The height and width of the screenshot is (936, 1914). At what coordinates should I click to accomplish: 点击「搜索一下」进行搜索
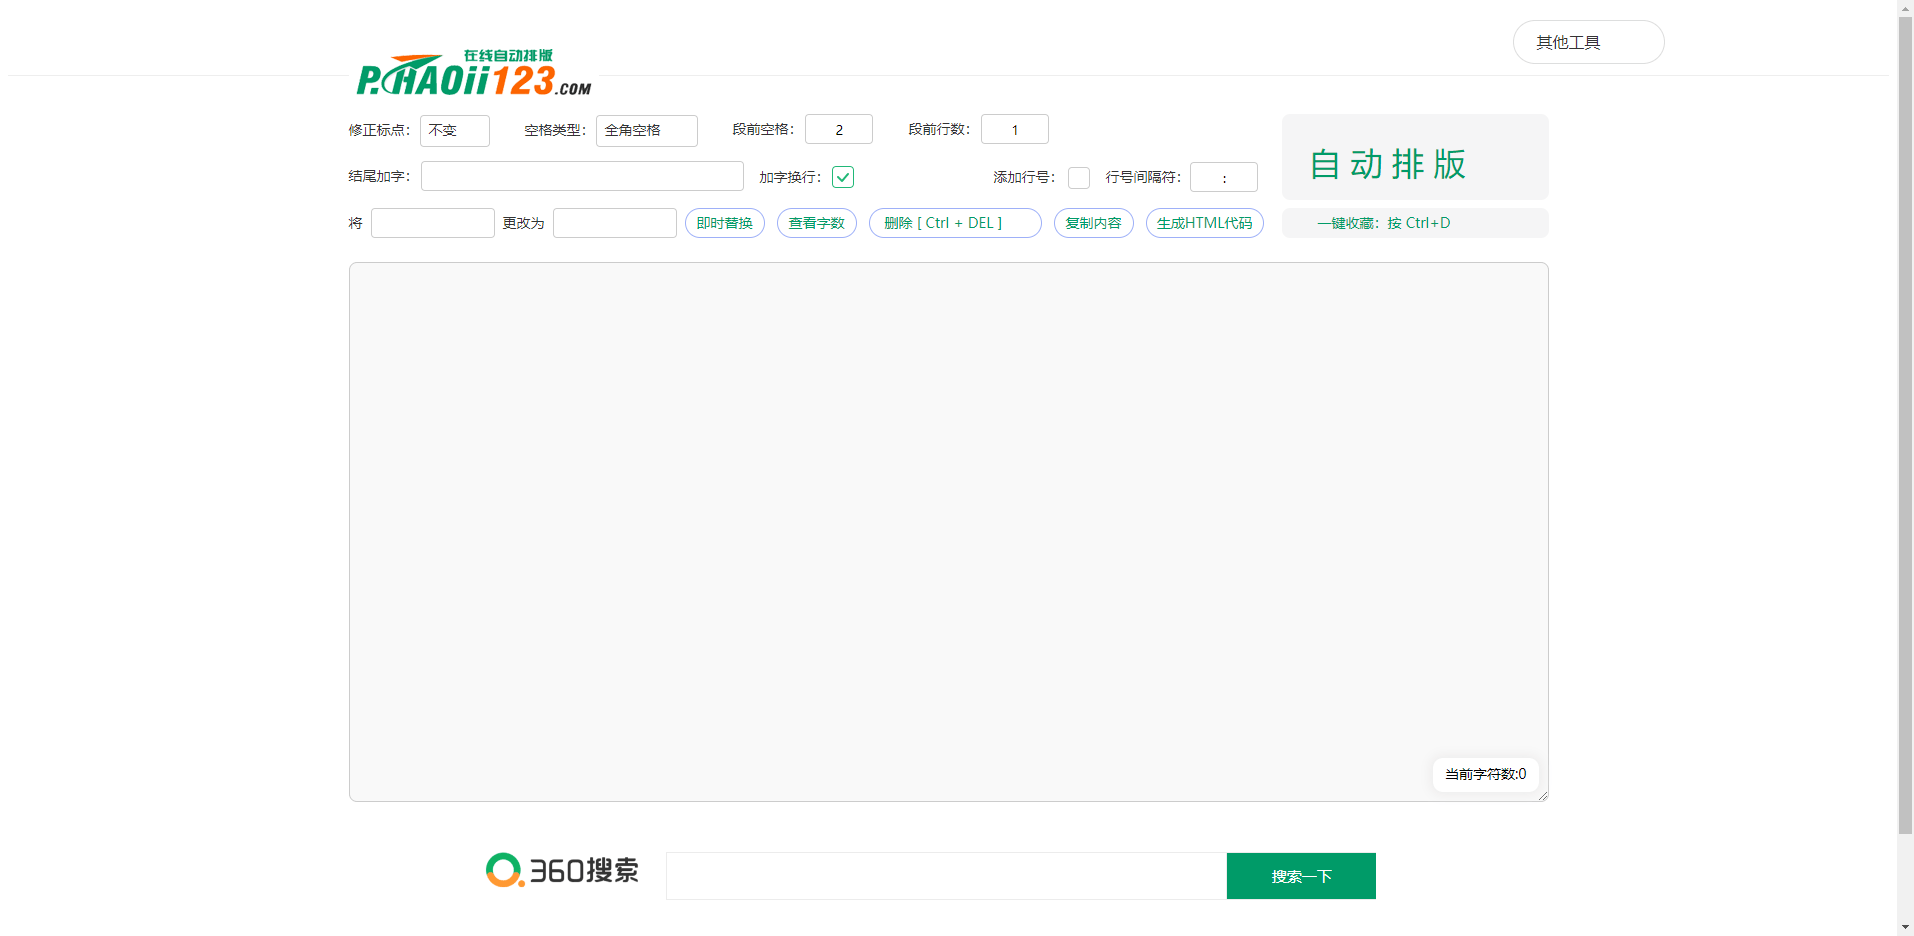click(1300, 875)
